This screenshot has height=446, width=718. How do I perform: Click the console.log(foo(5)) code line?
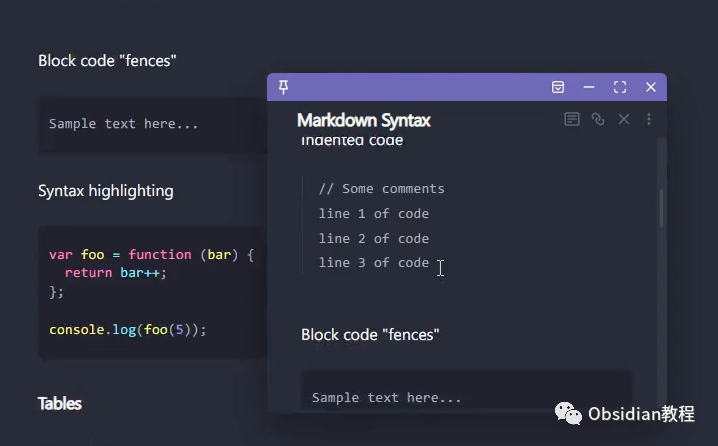pyautogui.click(x=128, y=330)
